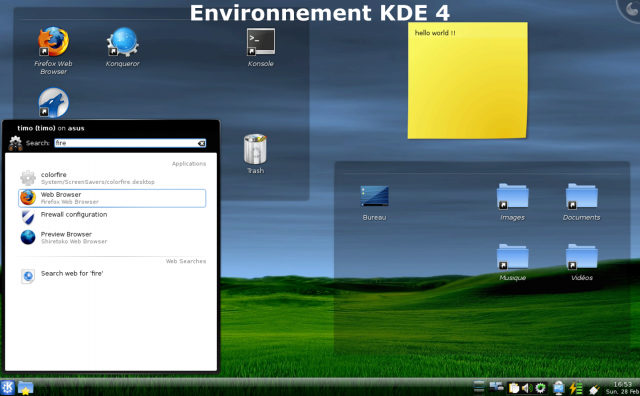Open the favorites folder icon in the panel
Screen dimensions: 640x396
[25, 388]
